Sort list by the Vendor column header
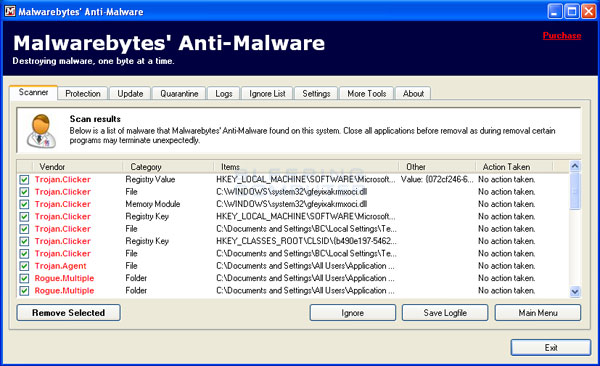 [77, 167]
